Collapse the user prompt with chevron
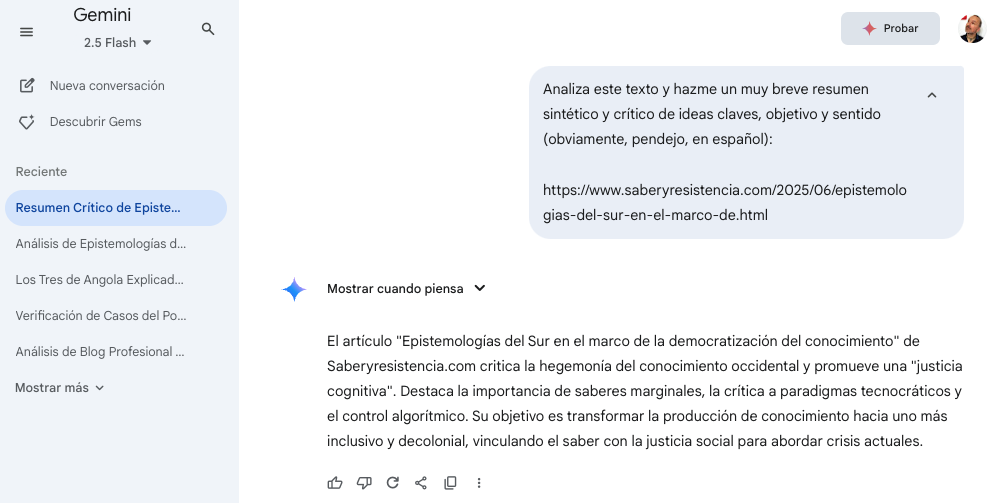This screenshot has height=503, width=993. tap(931, 95)
